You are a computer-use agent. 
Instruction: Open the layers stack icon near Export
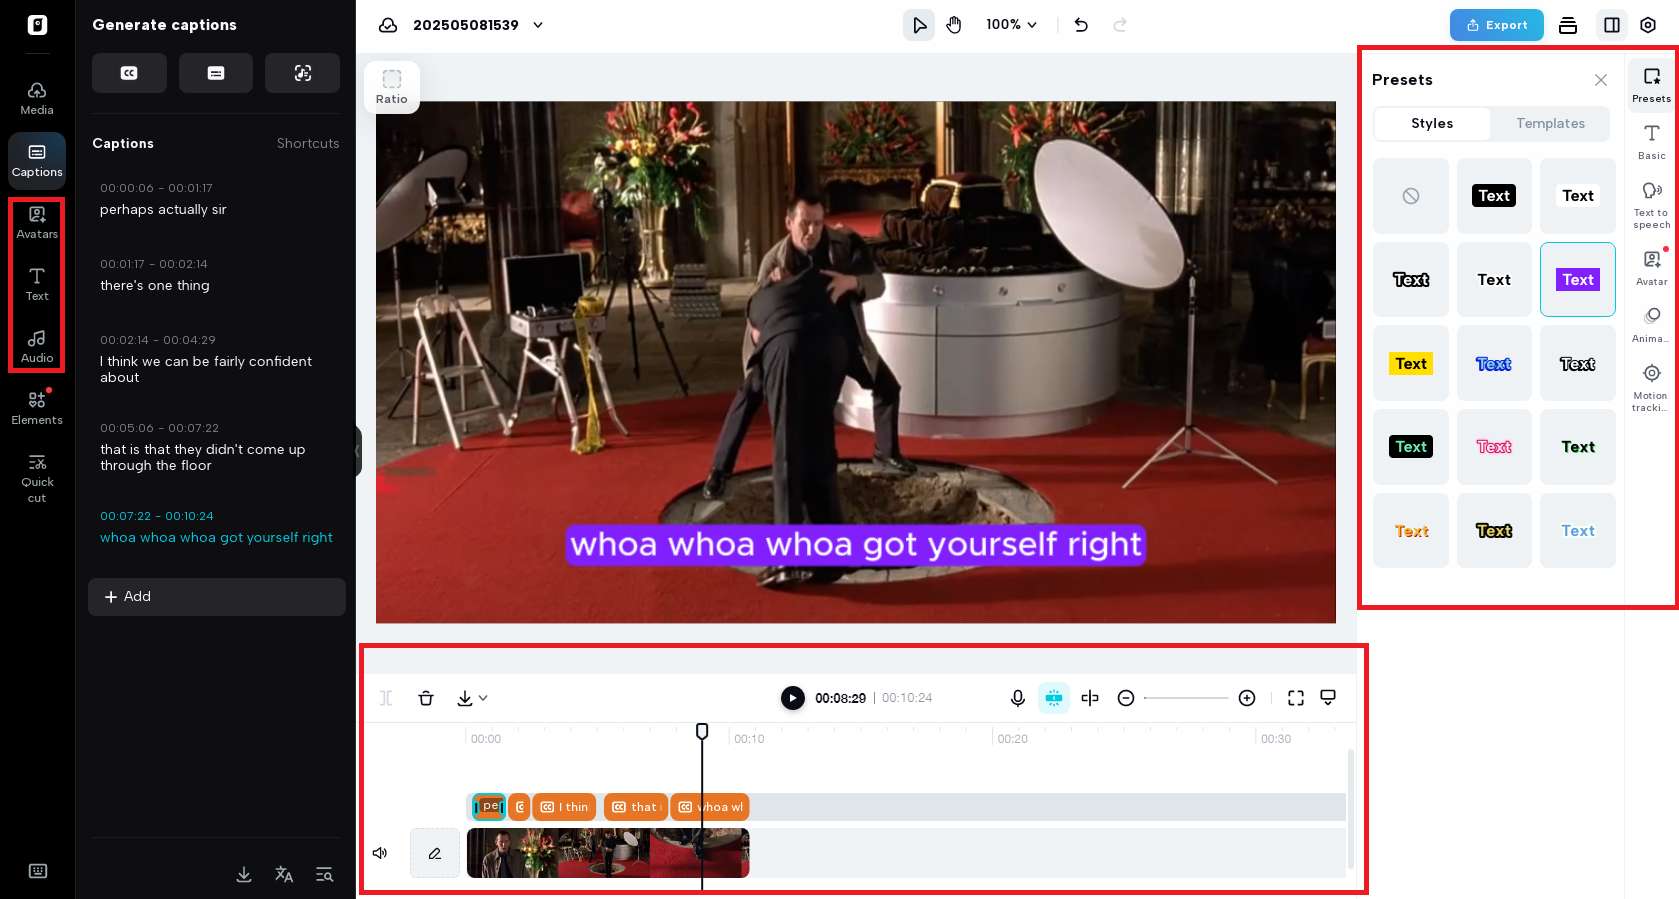pos(1568,25)
